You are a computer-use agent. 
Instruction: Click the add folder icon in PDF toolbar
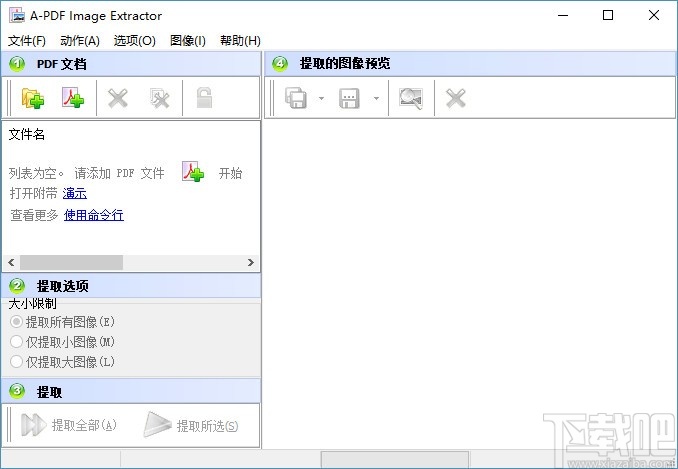pyautogui.click(x=33, y=98)
